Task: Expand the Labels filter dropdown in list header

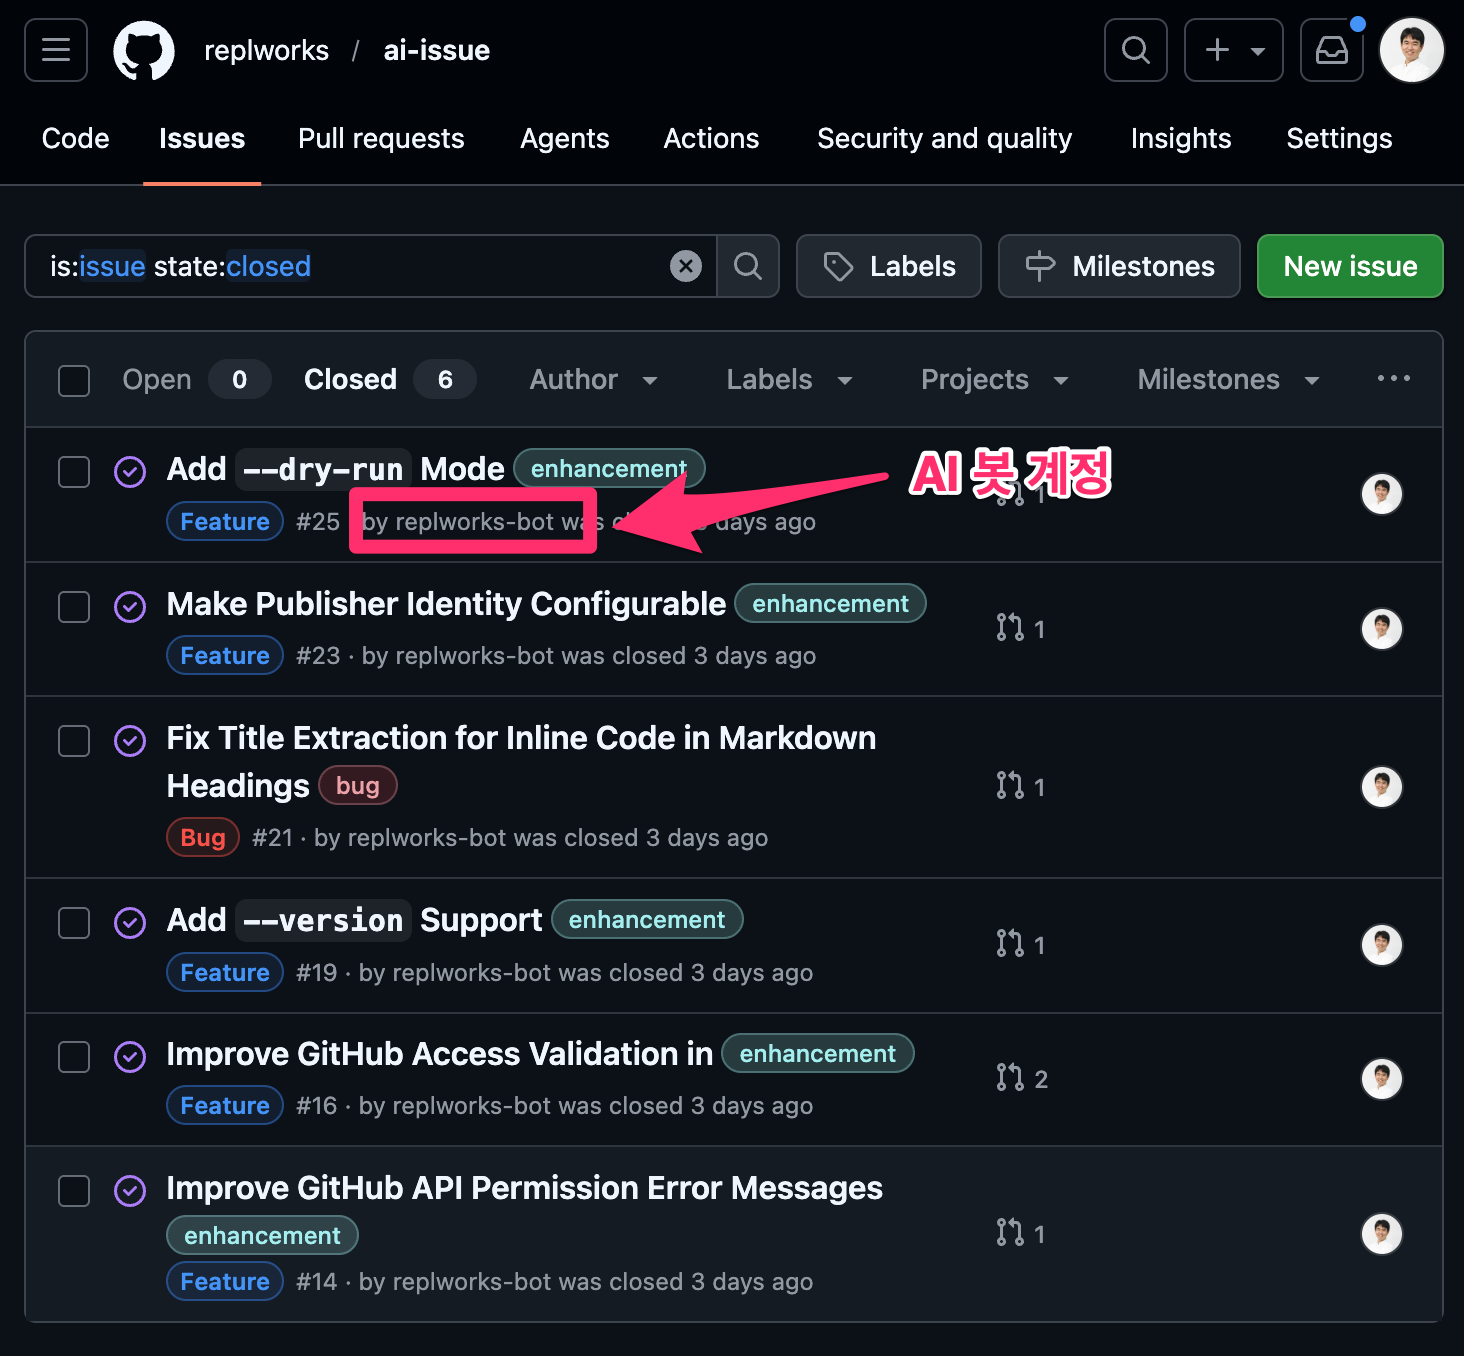Action: pos(790,380)
